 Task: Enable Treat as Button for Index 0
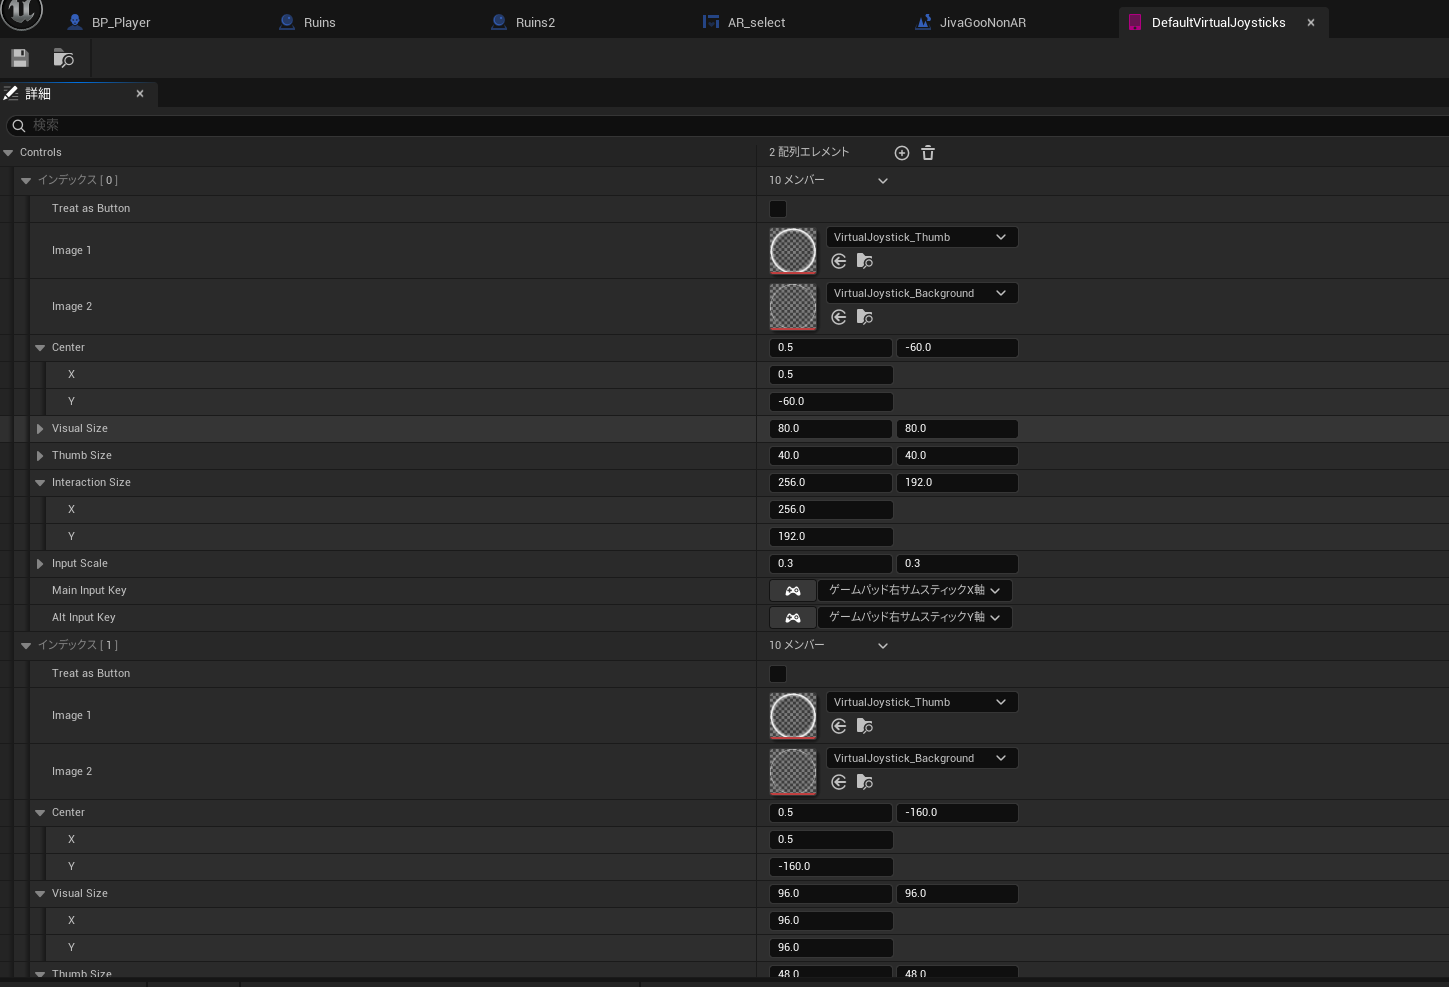(778, 209)
